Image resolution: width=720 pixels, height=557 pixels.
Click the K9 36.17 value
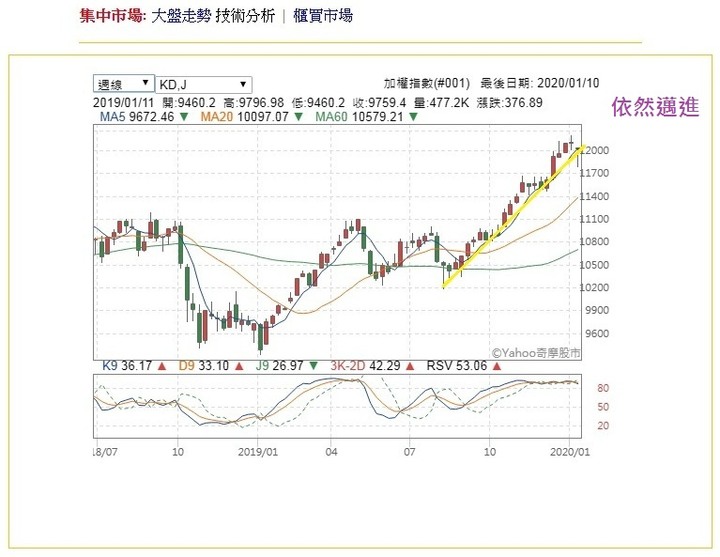127,366
